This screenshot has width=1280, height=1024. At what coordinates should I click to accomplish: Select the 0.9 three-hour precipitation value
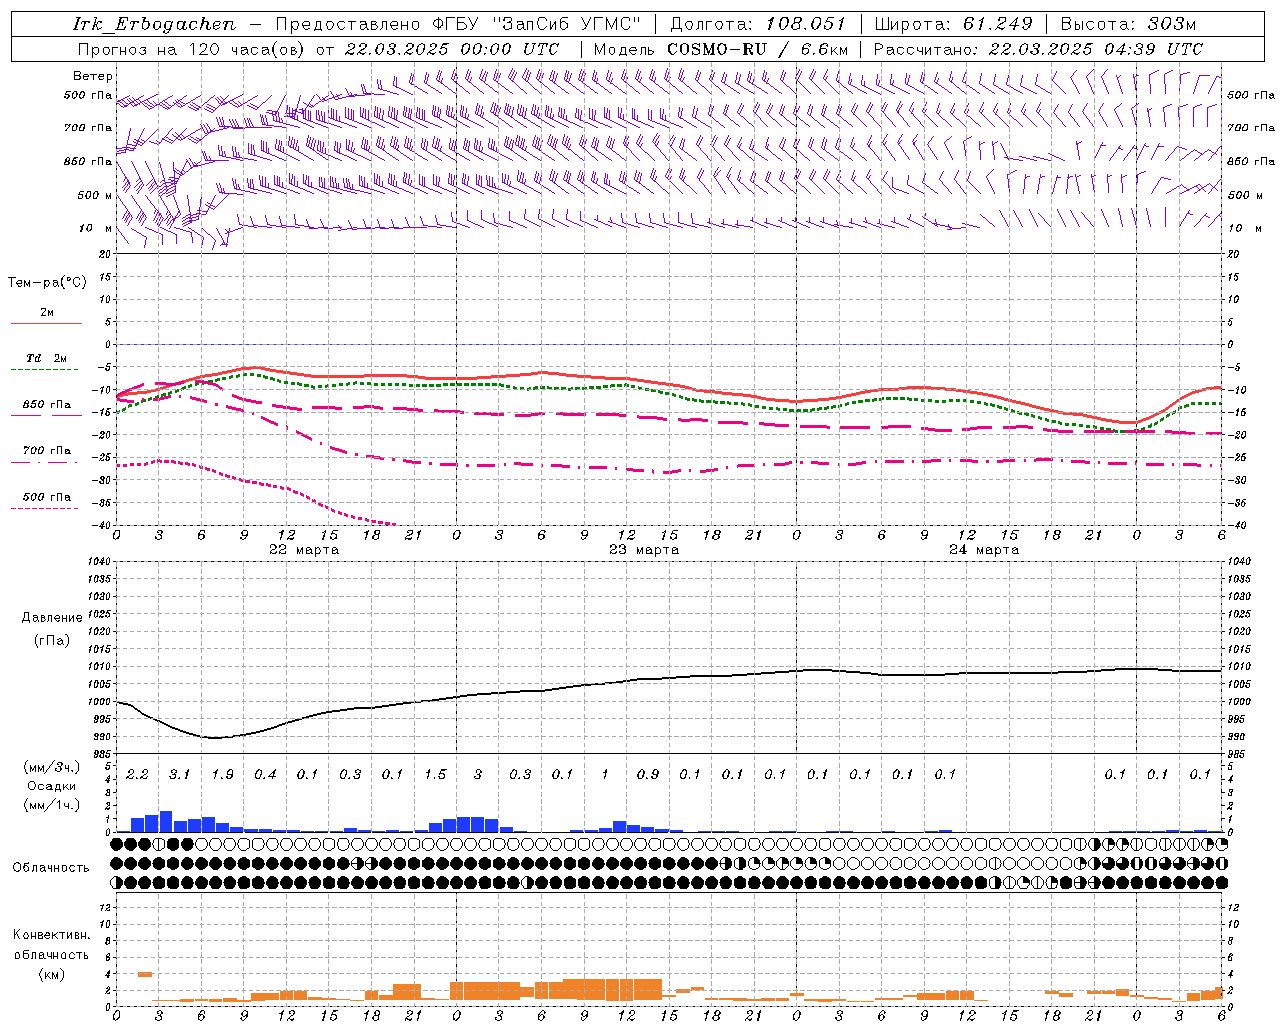click(648, 774)
